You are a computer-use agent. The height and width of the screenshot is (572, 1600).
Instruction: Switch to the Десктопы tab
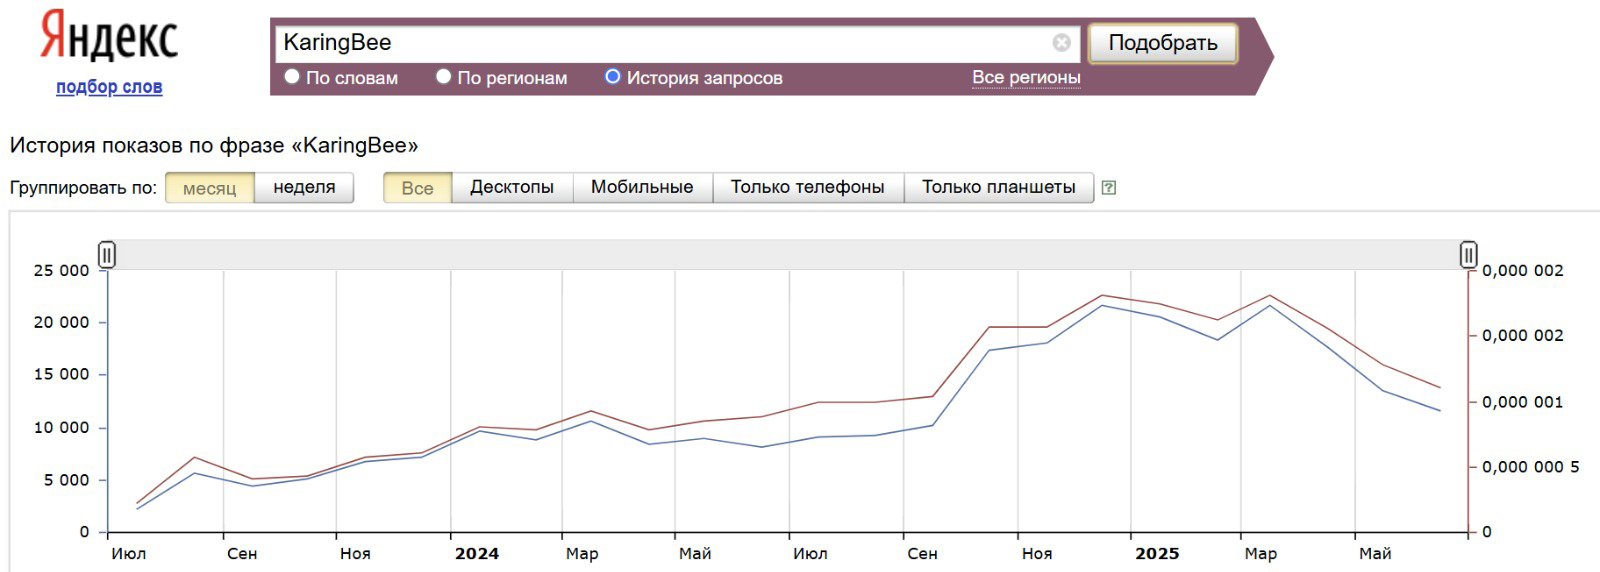click(512, 187)
